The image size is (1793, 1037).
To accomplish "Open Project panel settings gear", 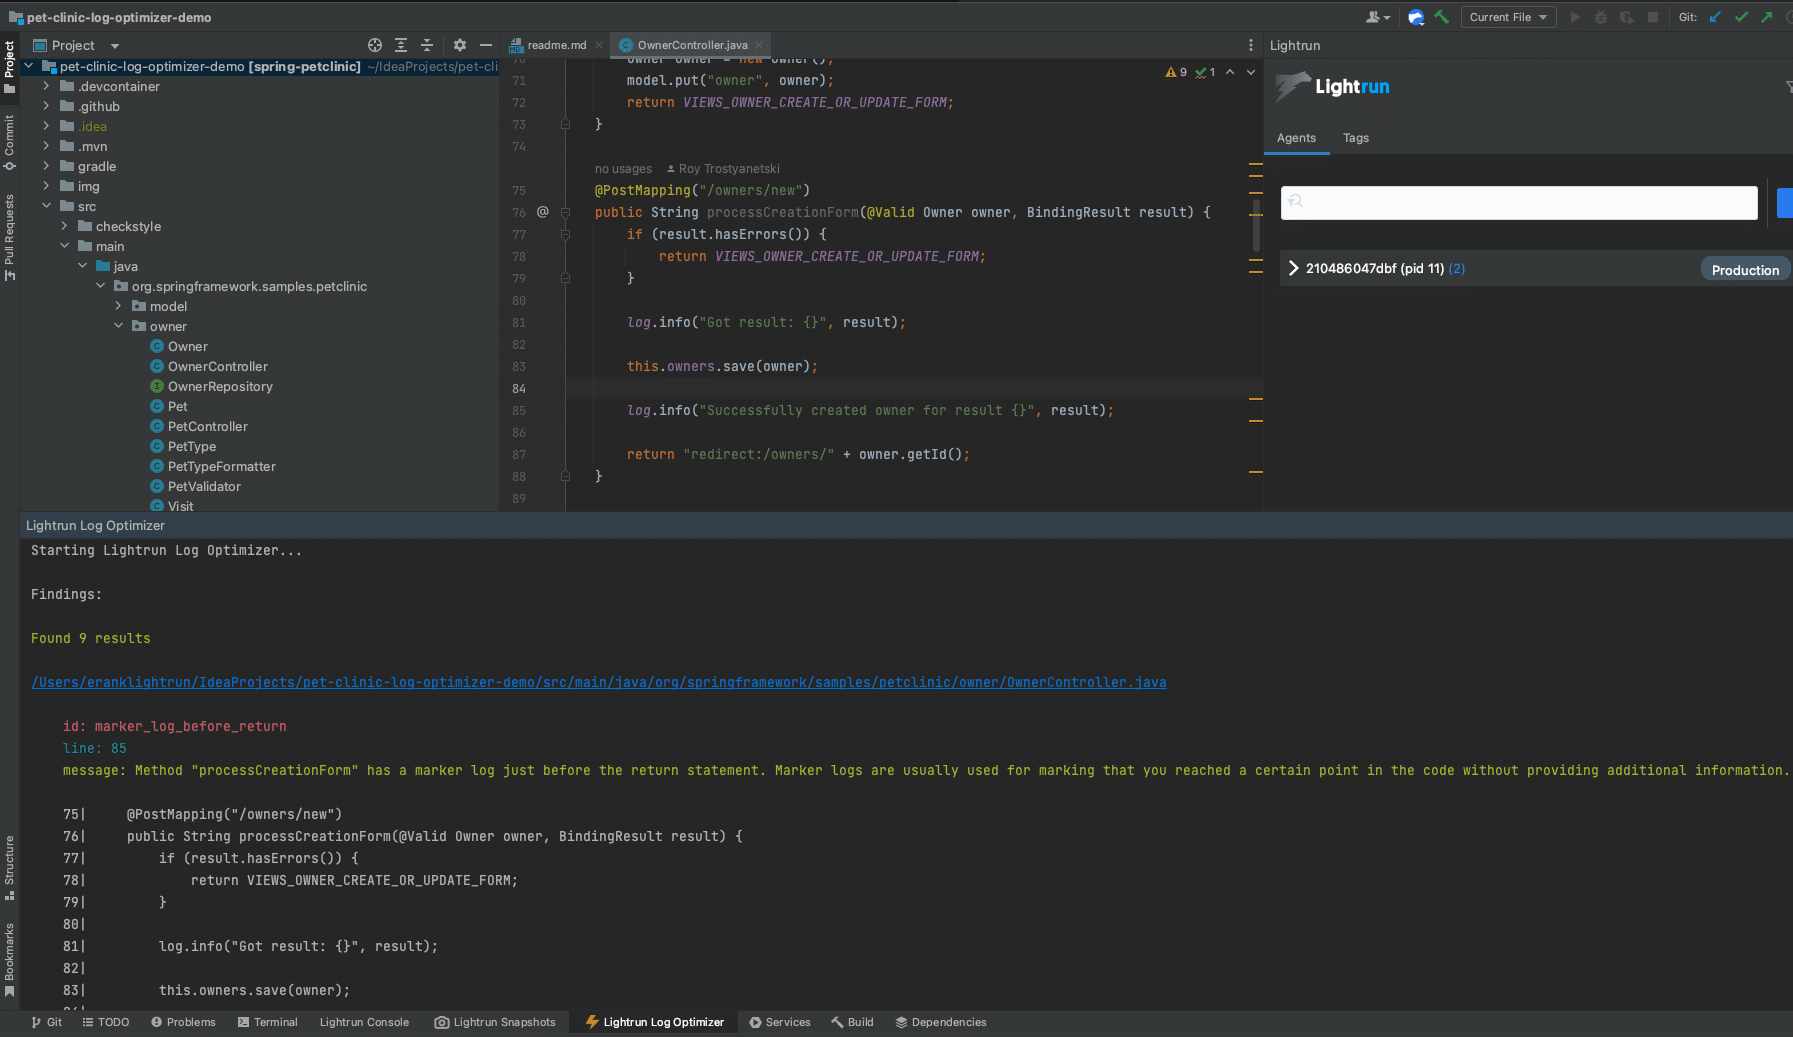I will tap(459, 45).
